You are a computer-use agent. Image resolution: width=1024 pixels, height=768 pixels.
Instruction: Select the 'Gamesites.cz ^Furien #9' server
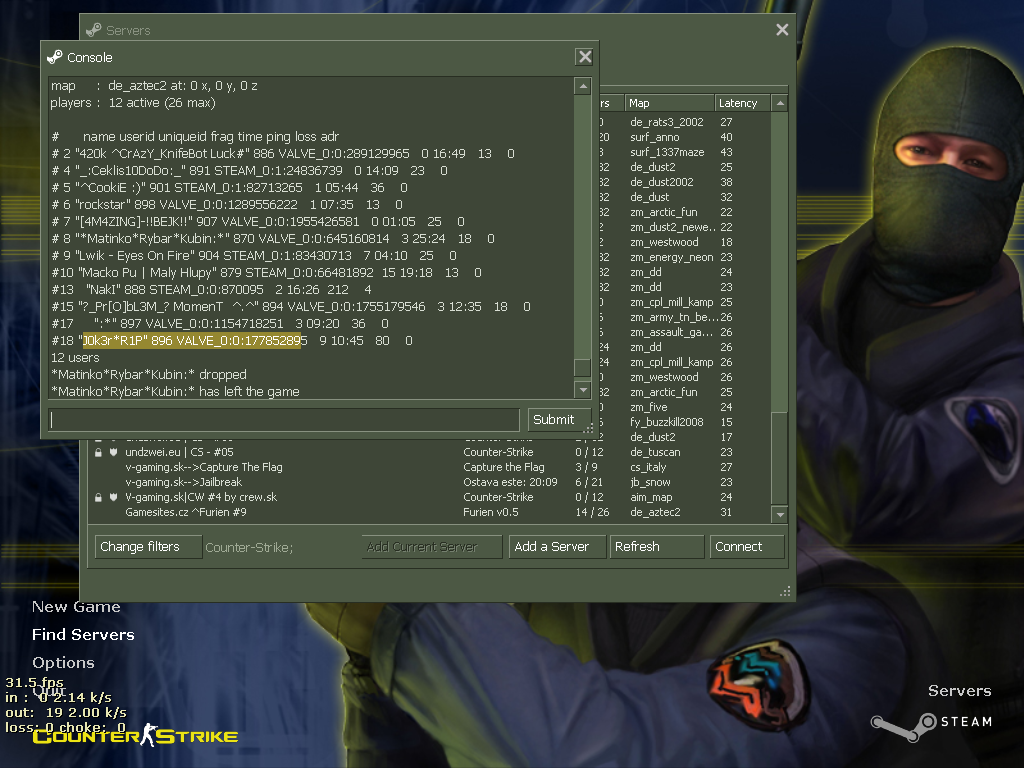click(x=185, y=512)
